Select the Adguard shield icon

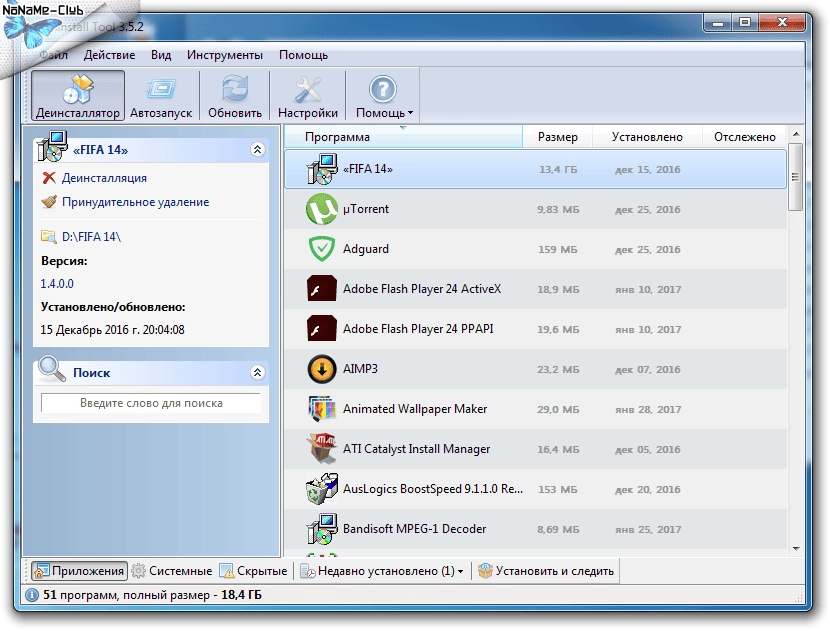(x=321, y=249)
